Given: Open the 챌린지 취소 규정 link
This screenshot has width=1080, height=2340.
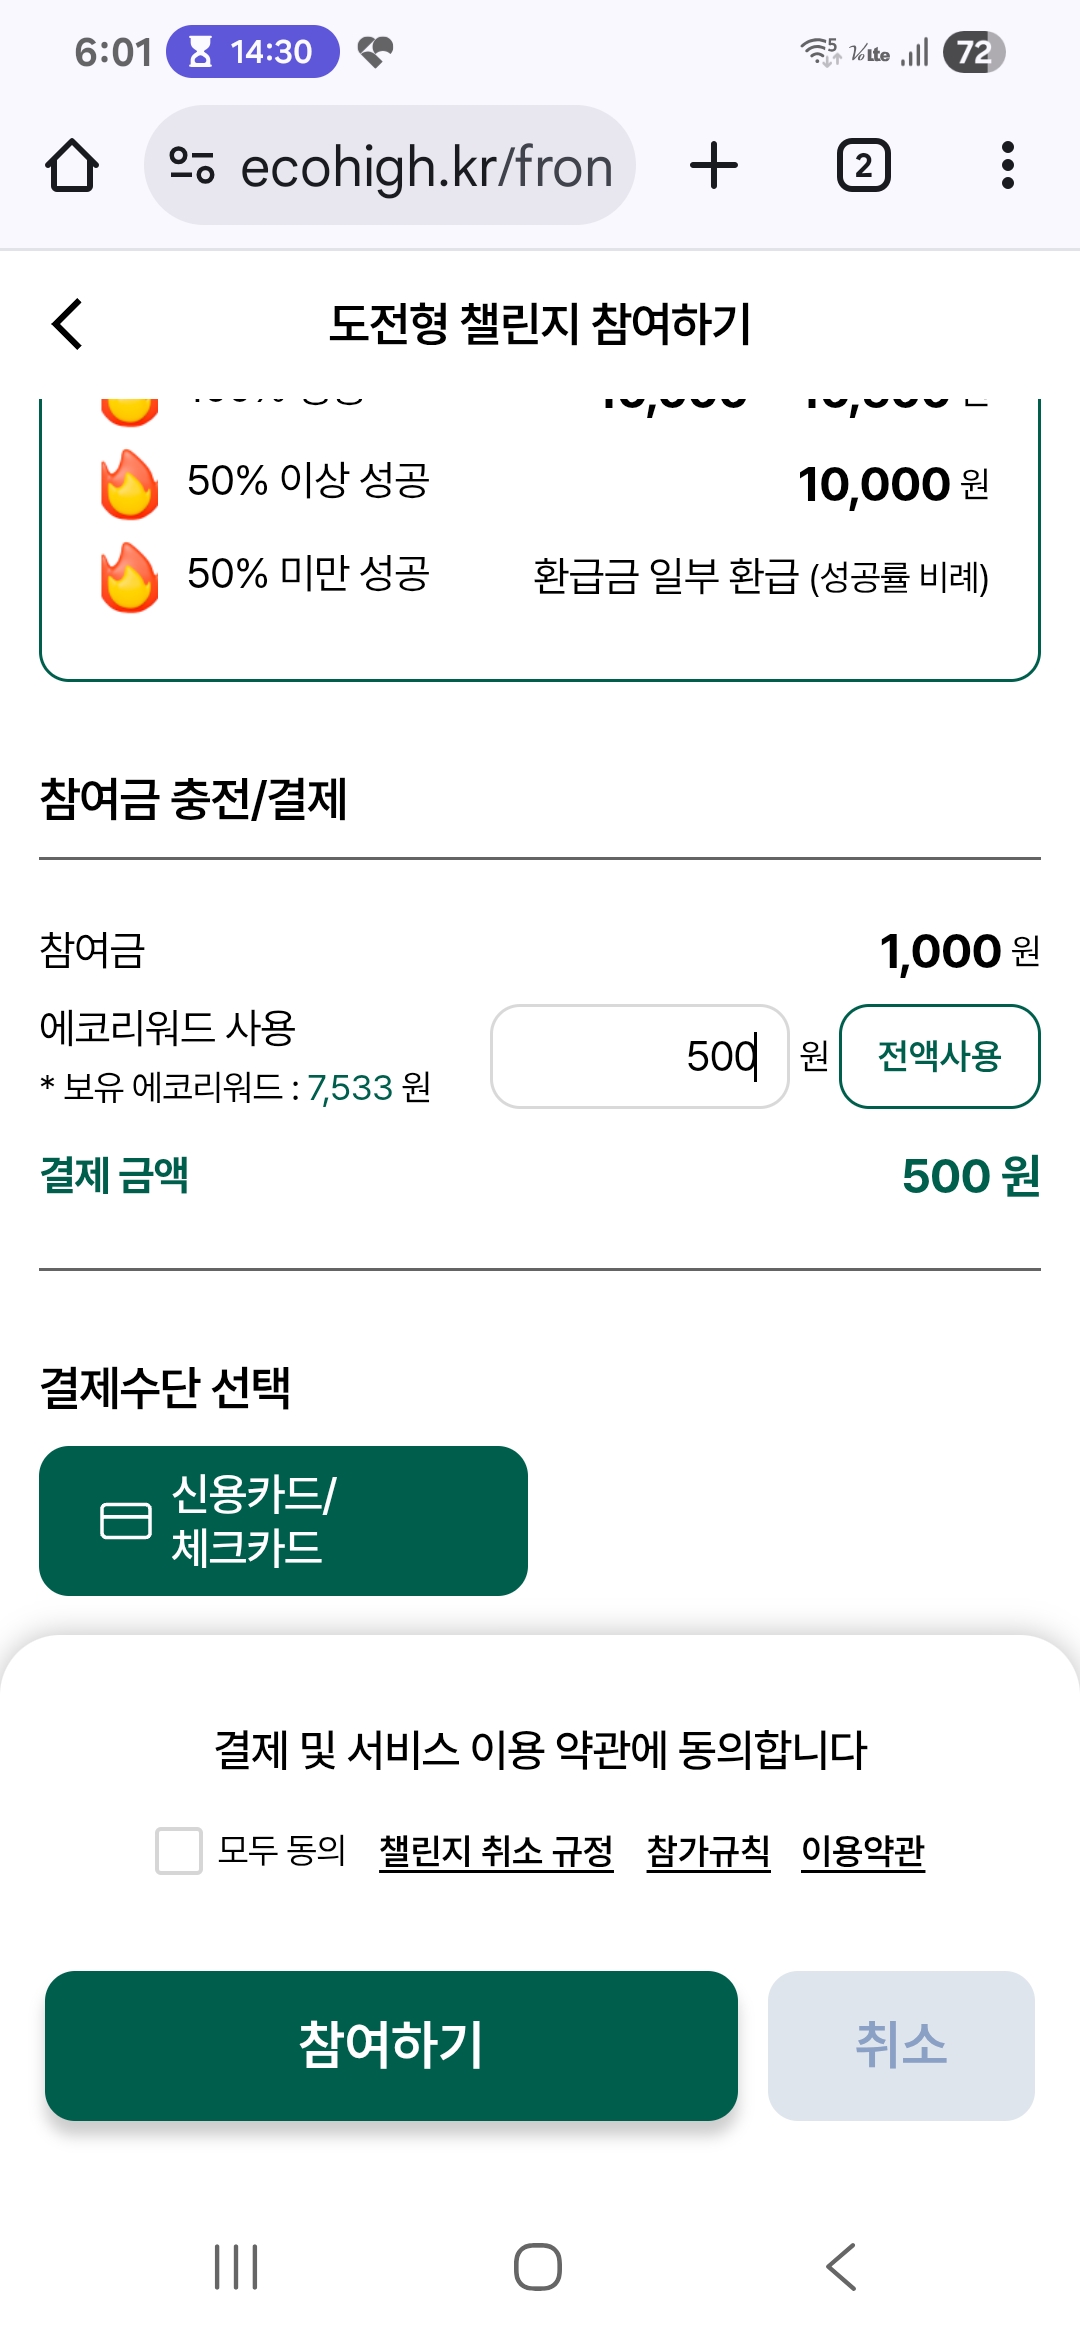Looking at the screenshot, I should pos(496,1851).
